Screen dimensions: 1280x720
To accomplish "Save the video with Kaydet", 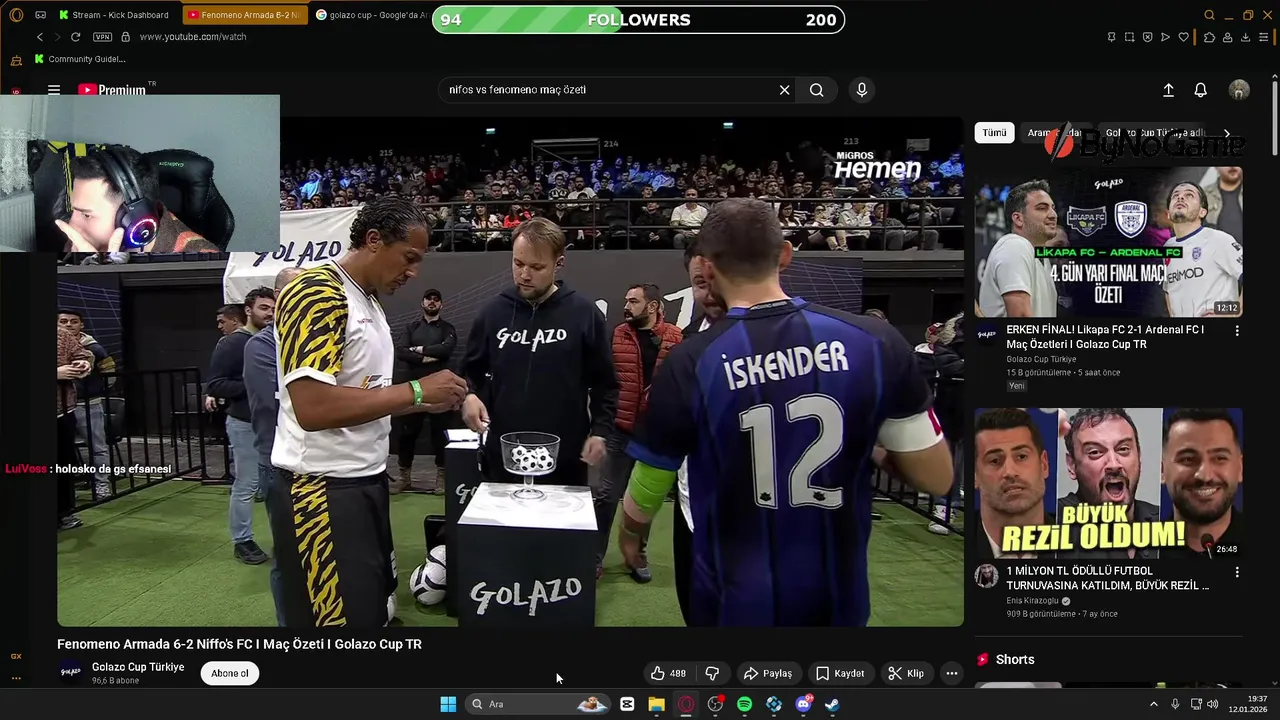I will point(840,674).
